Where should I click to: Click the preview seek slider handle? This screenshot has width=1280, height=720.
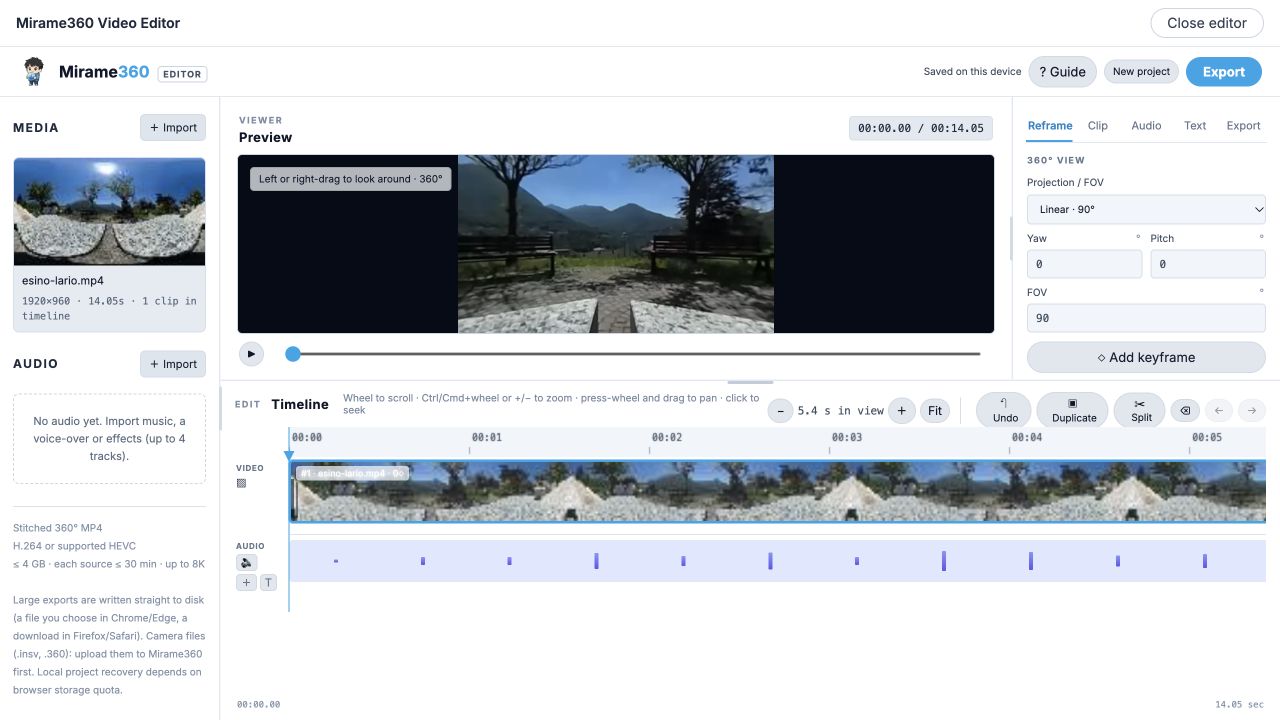[x=293, y=354]
